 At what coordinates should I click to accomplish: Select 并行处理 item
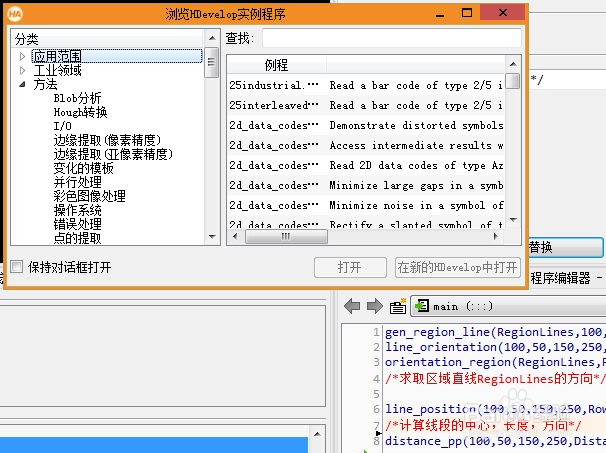click(x=78, y=182)
